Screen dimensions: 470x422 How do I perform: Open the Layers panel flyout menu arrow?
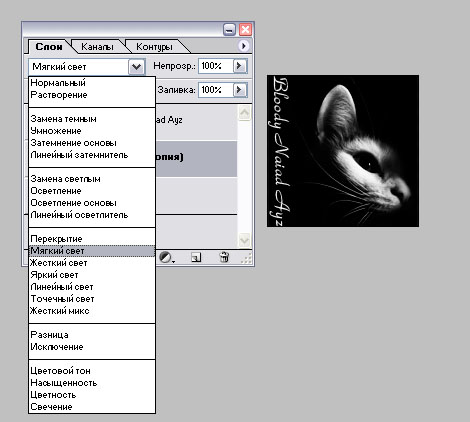[x=244, y=46]
